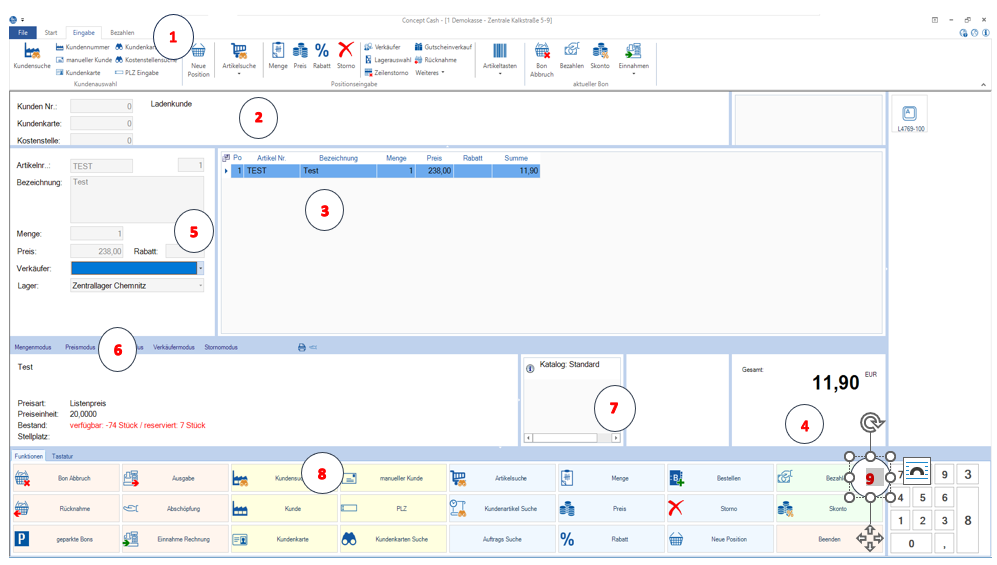Open the Verkäufer dropdown list
This screenshot has height=565, width=997.
pos(200,268)
